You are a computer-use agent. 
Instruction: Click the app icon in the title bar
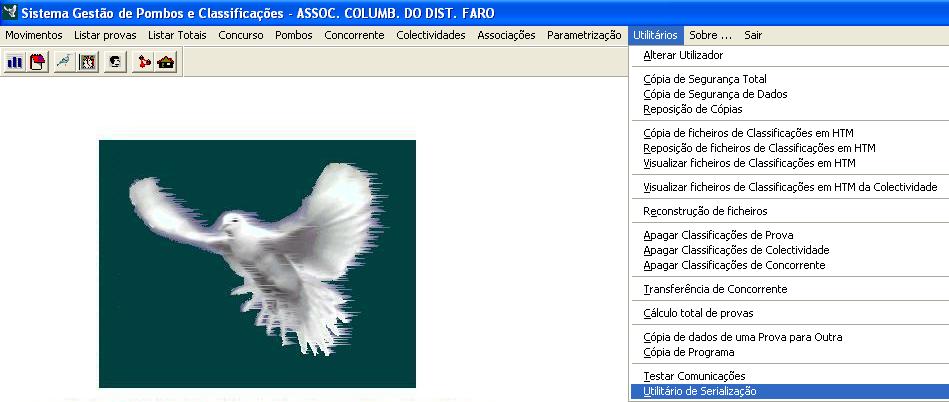click(10, 13)
